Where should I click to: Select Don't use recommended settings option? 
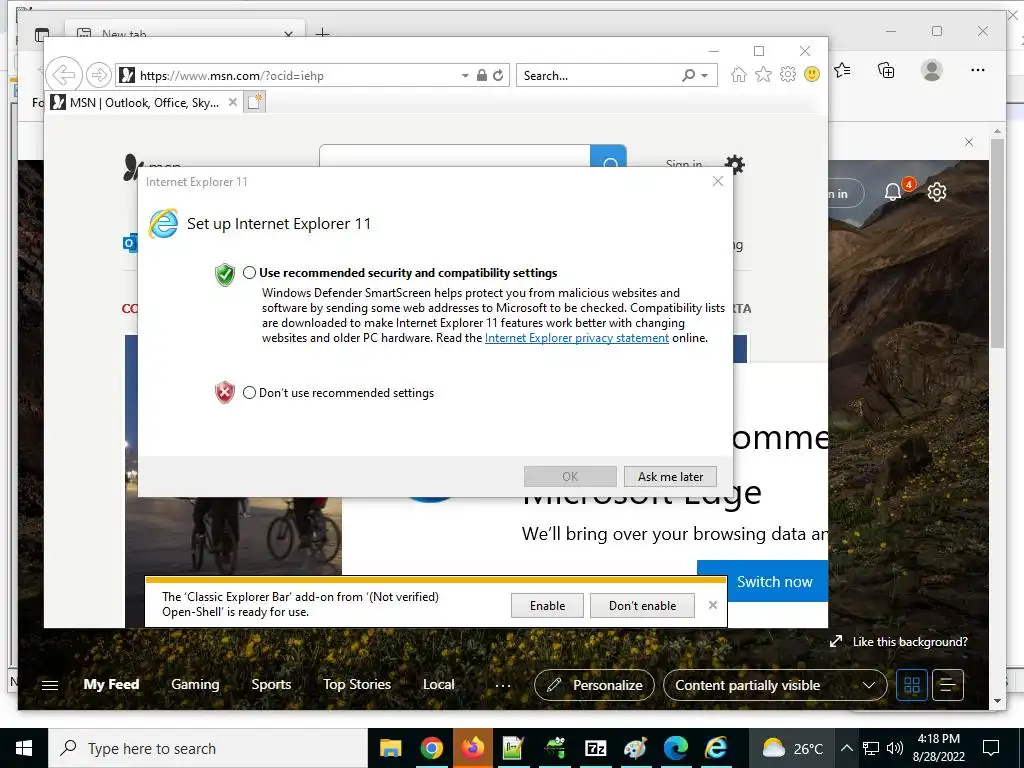coord(249,392)
